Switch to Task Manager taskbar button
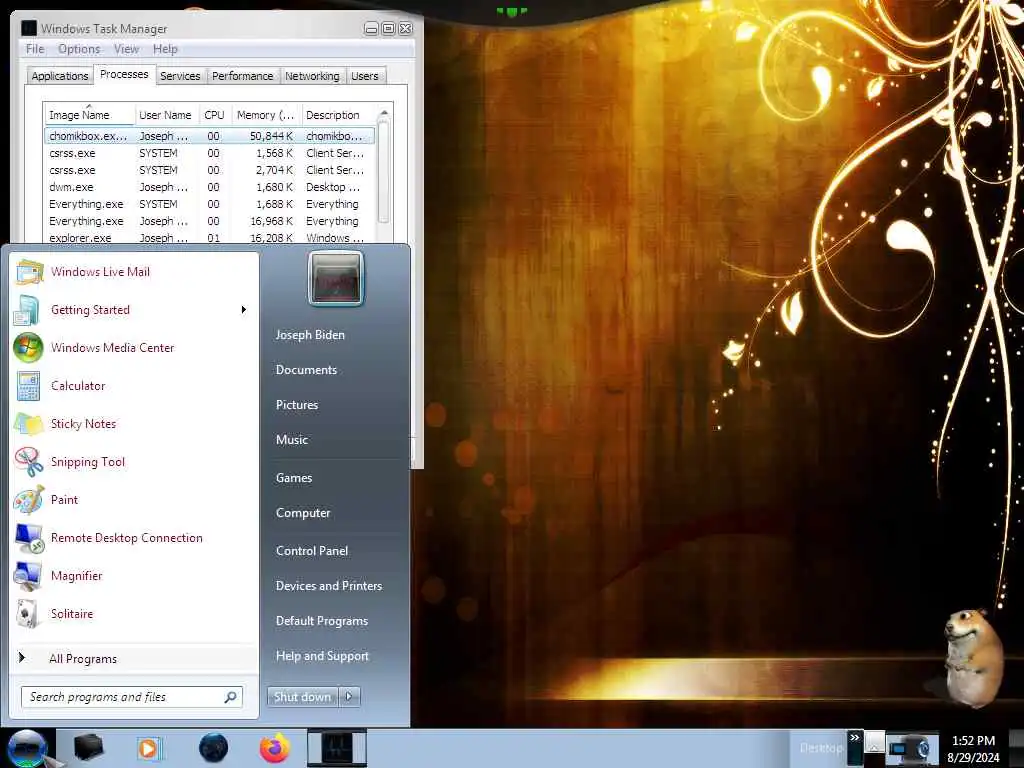The width and height of the screenshot is (1024, 768). pos(337,748)
